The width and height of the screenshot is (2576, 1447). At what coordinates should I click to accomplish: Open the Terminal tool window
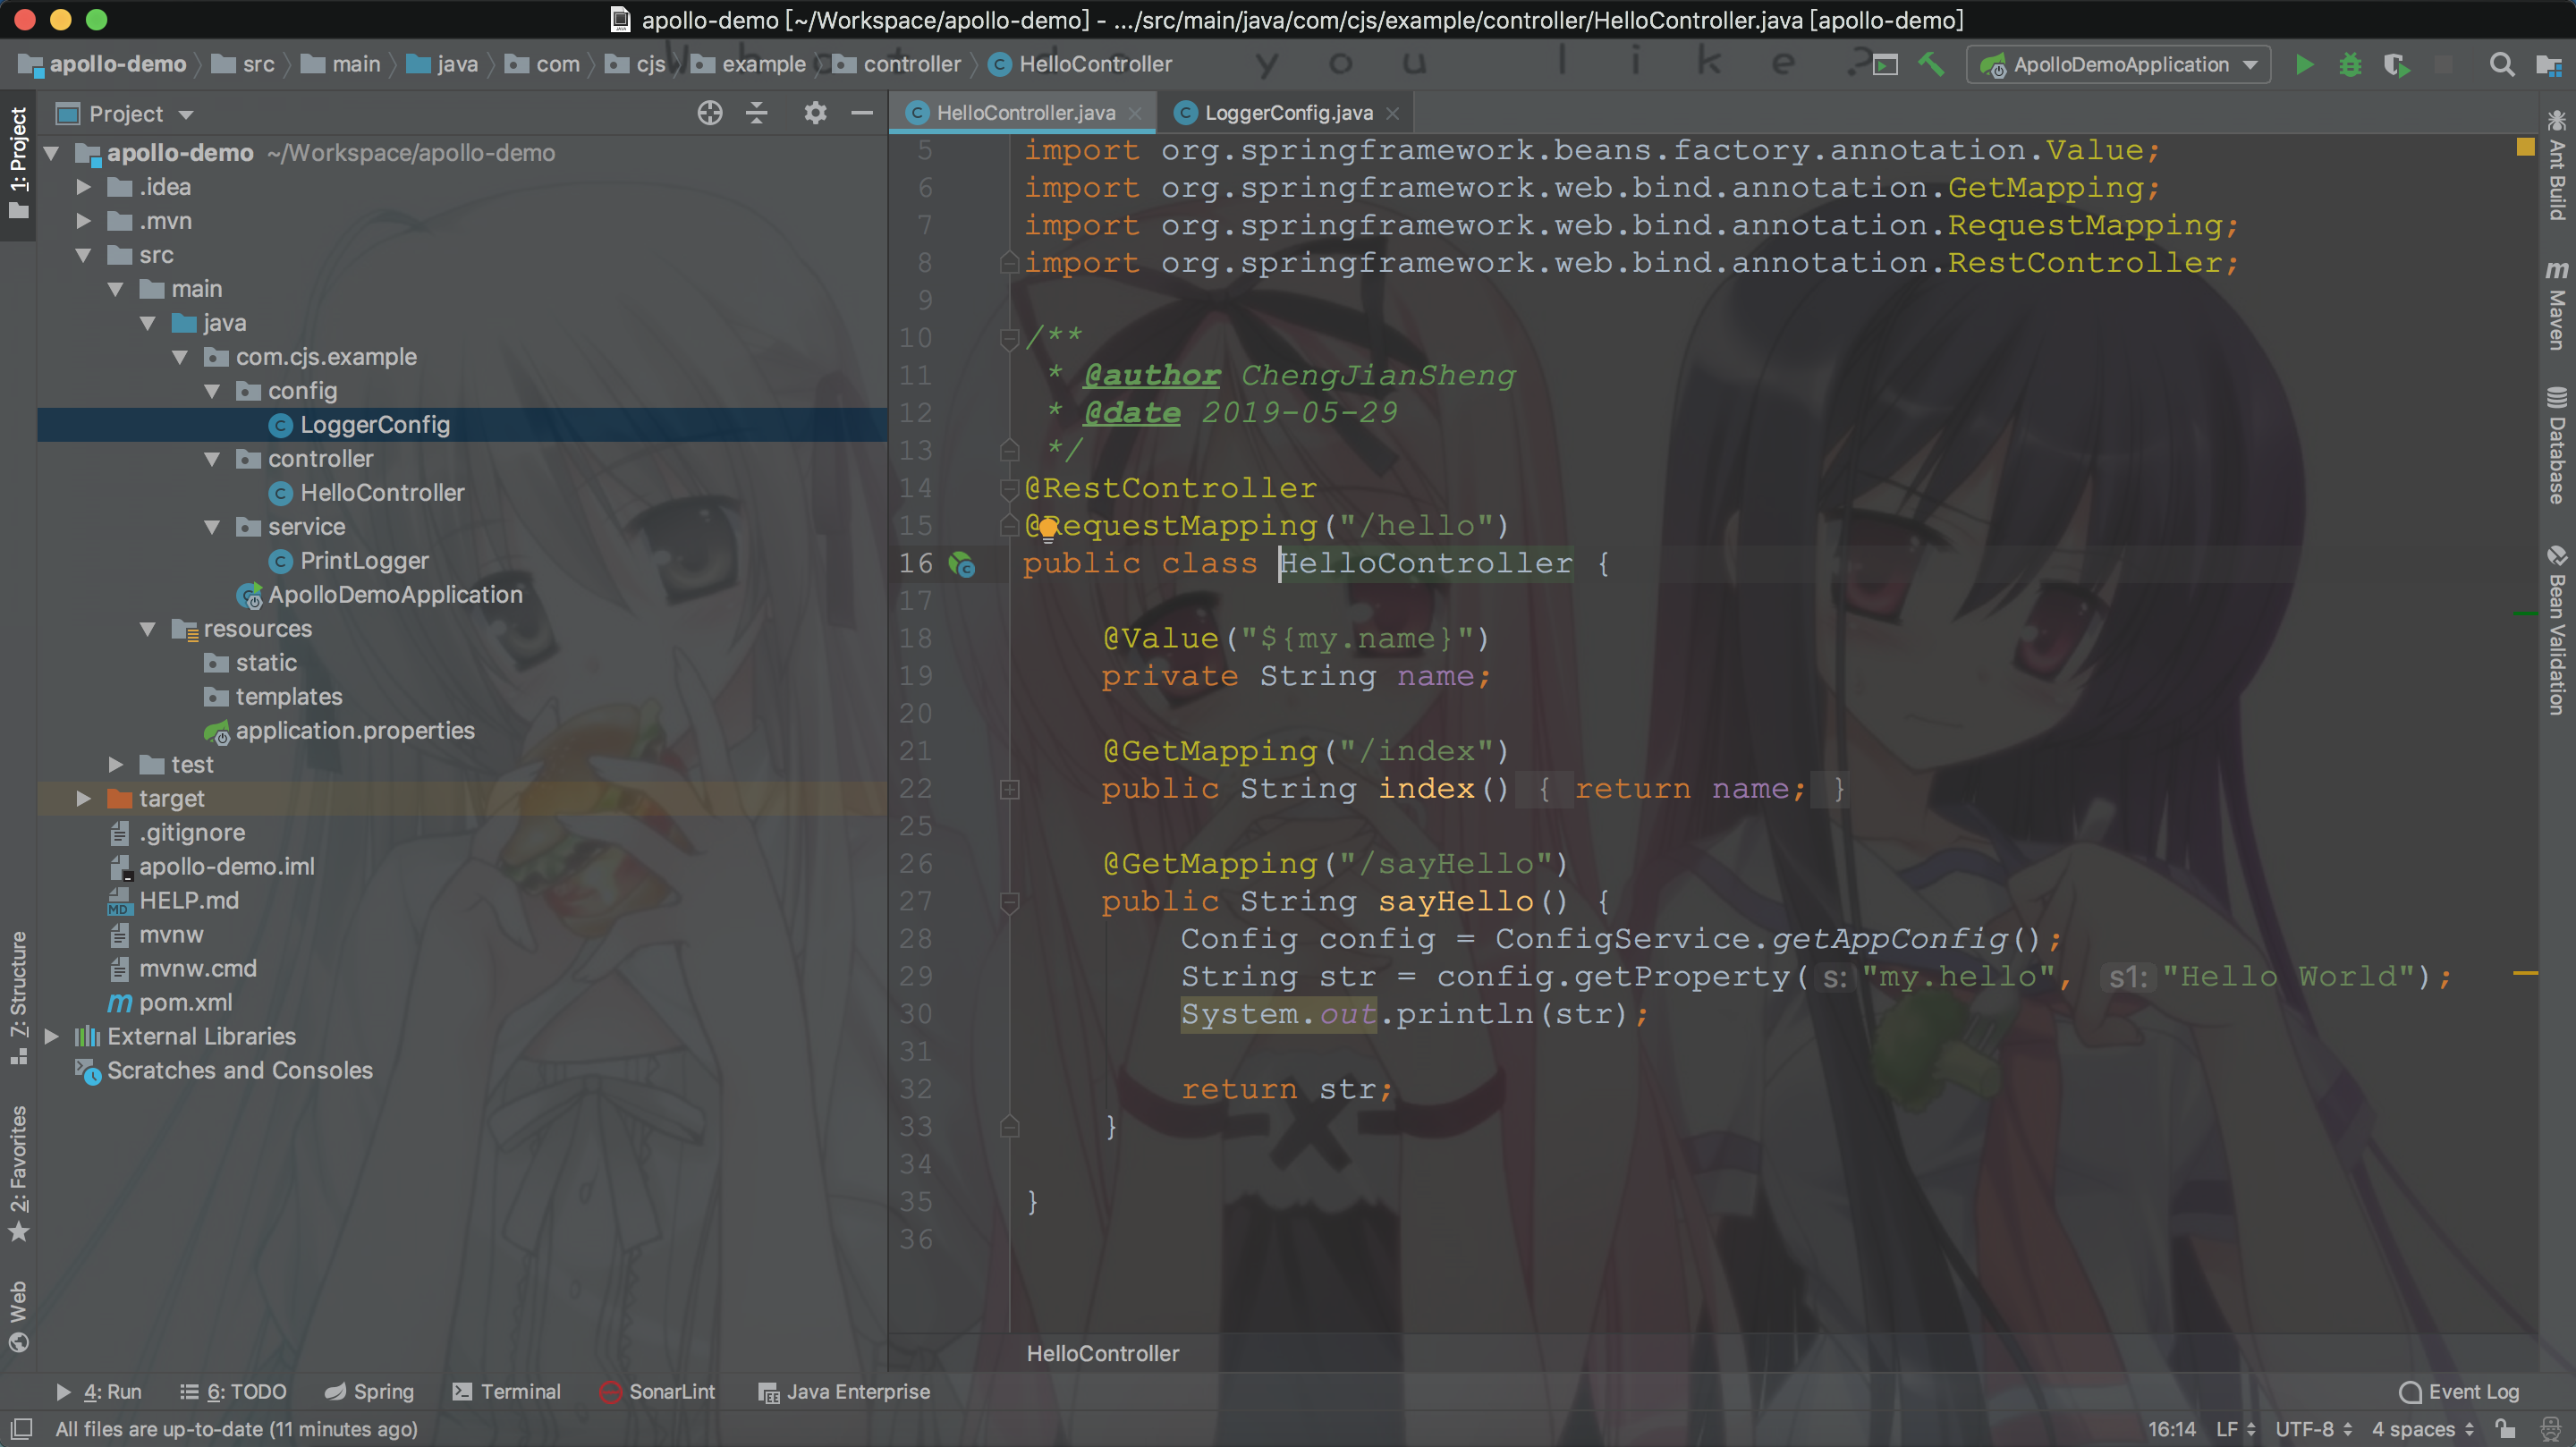click(506, 1392)
